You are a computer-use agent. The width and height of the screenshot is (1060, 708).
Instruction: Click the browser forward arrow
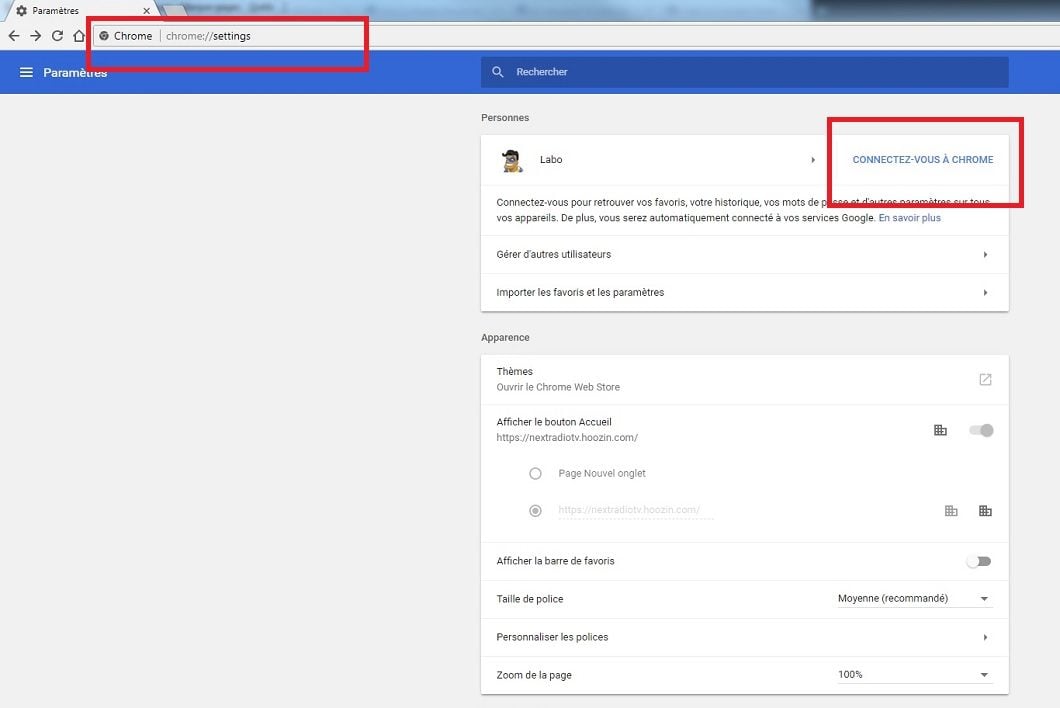point(36,36)
